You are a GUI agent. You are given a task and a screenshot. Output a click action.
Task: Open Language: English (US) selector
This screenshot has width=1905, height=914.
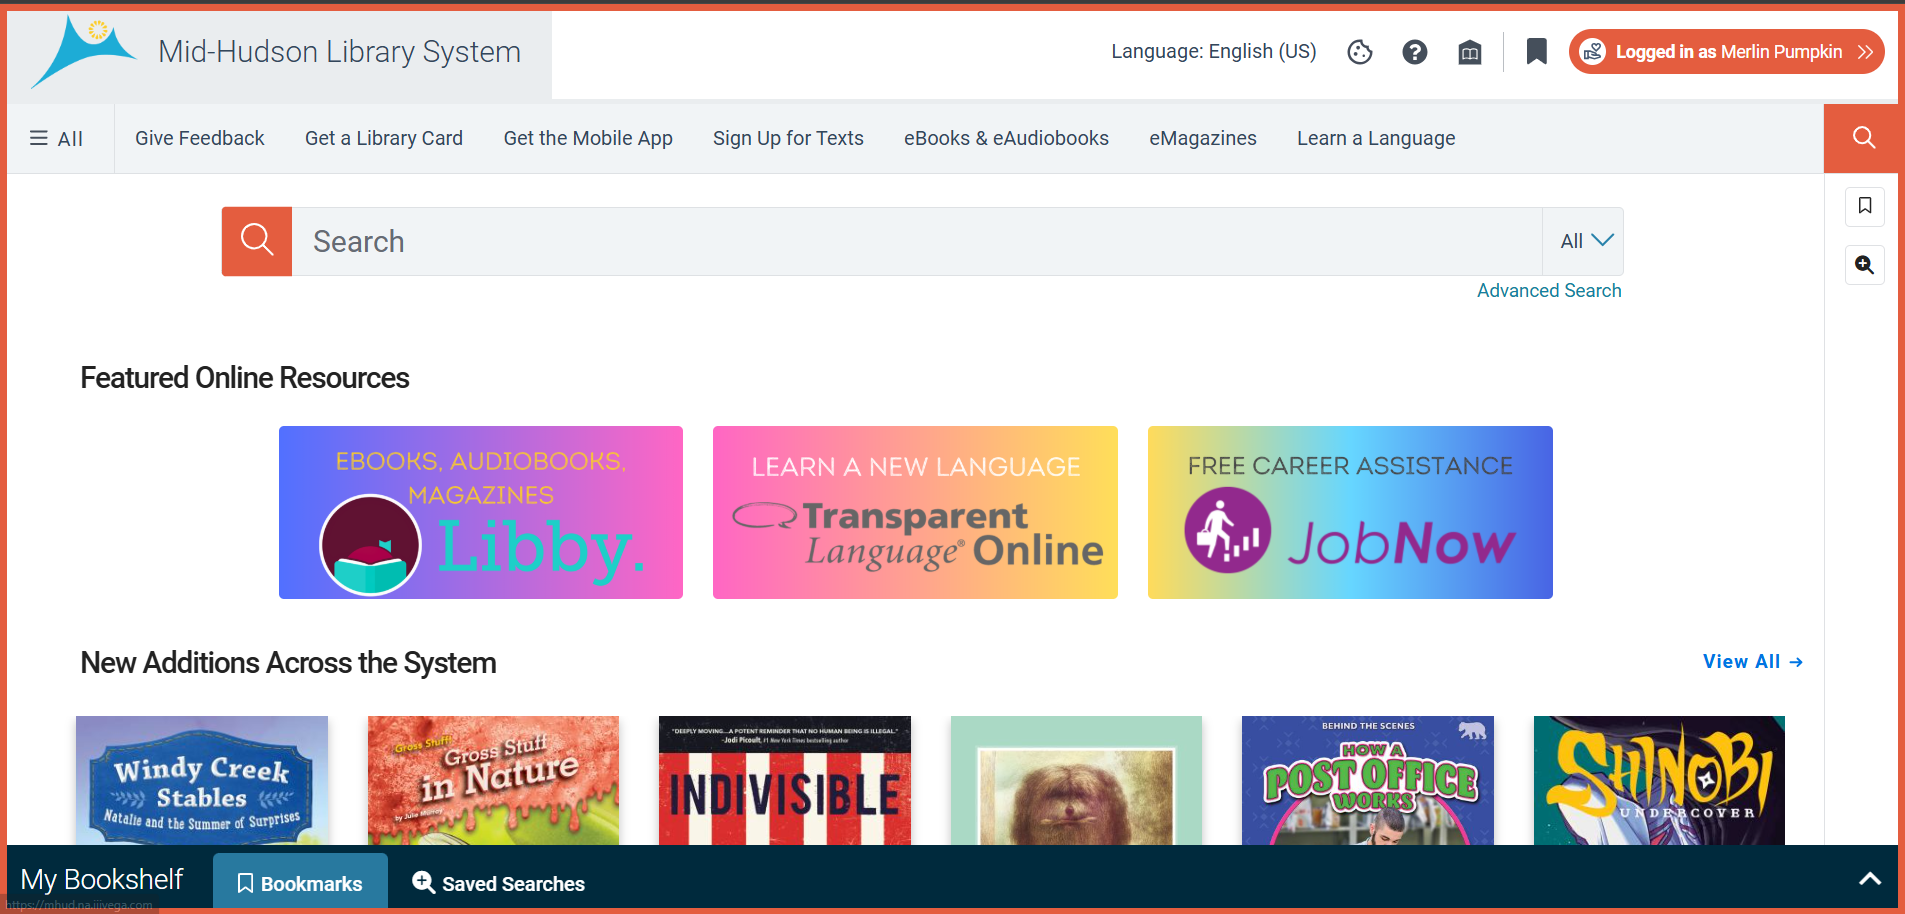[1214, 52]
